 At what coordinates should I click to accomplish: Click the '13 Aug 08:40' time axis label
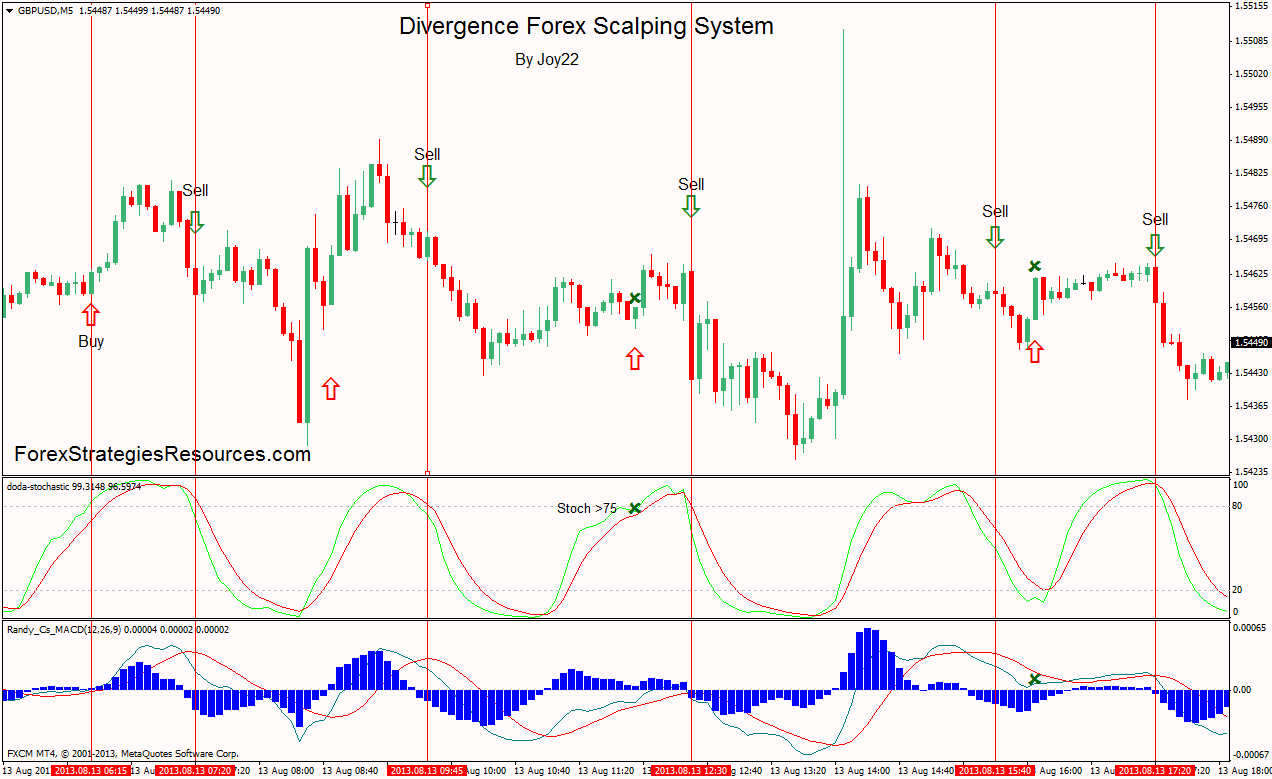tap(350, 772)
